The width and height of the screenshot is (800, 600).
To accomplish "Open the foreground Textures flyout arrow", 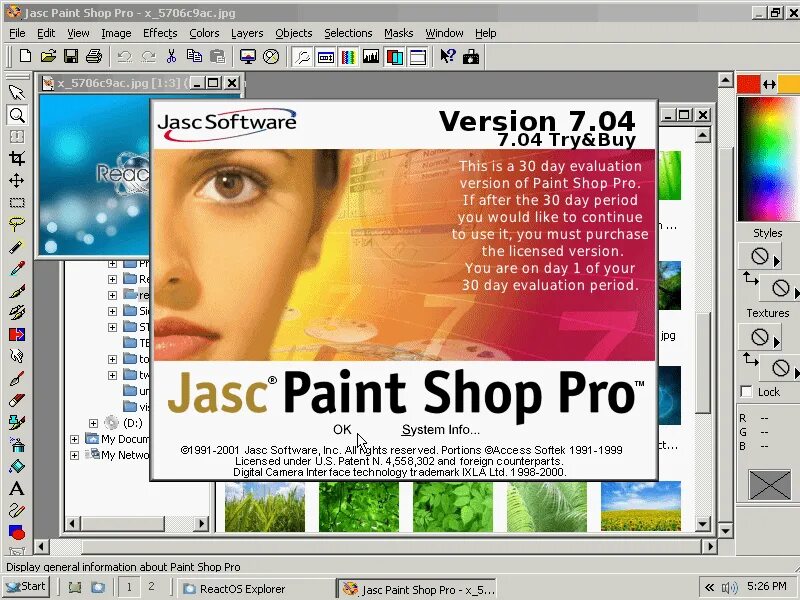I will pos(777,342).
